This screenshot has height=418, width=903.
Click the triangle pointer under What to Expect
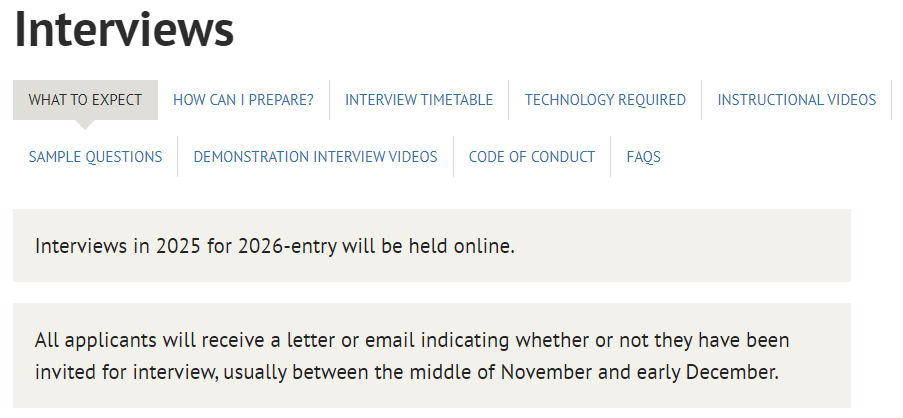(x=85, y=125)
